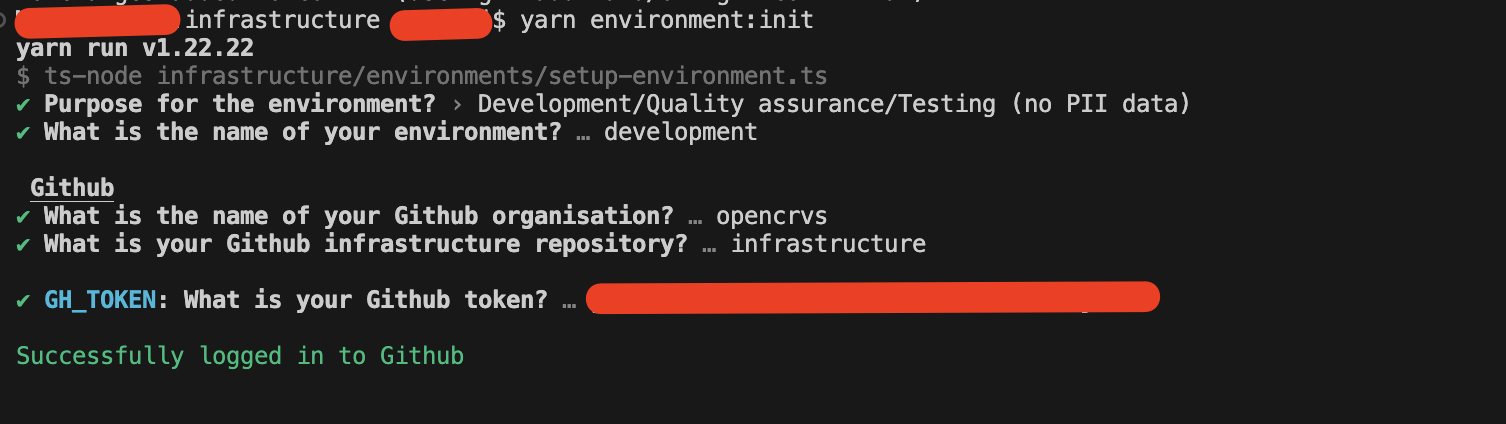The height and width of the screenshot is (424, 1506).
Task: Click the 'infrastructure' repository answer text
Action: tap(828, 244)
